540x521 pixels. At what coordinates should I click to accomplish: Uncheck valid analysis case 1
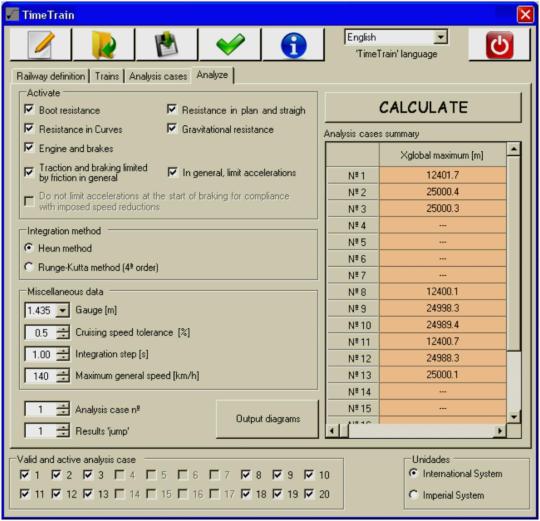pos(24,475)
